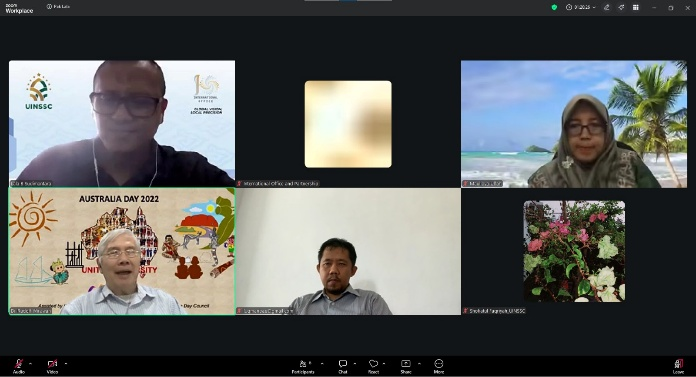Expand the arrow beside Share
The height and width of the screenshot is (377, 696).
(419, 364)
